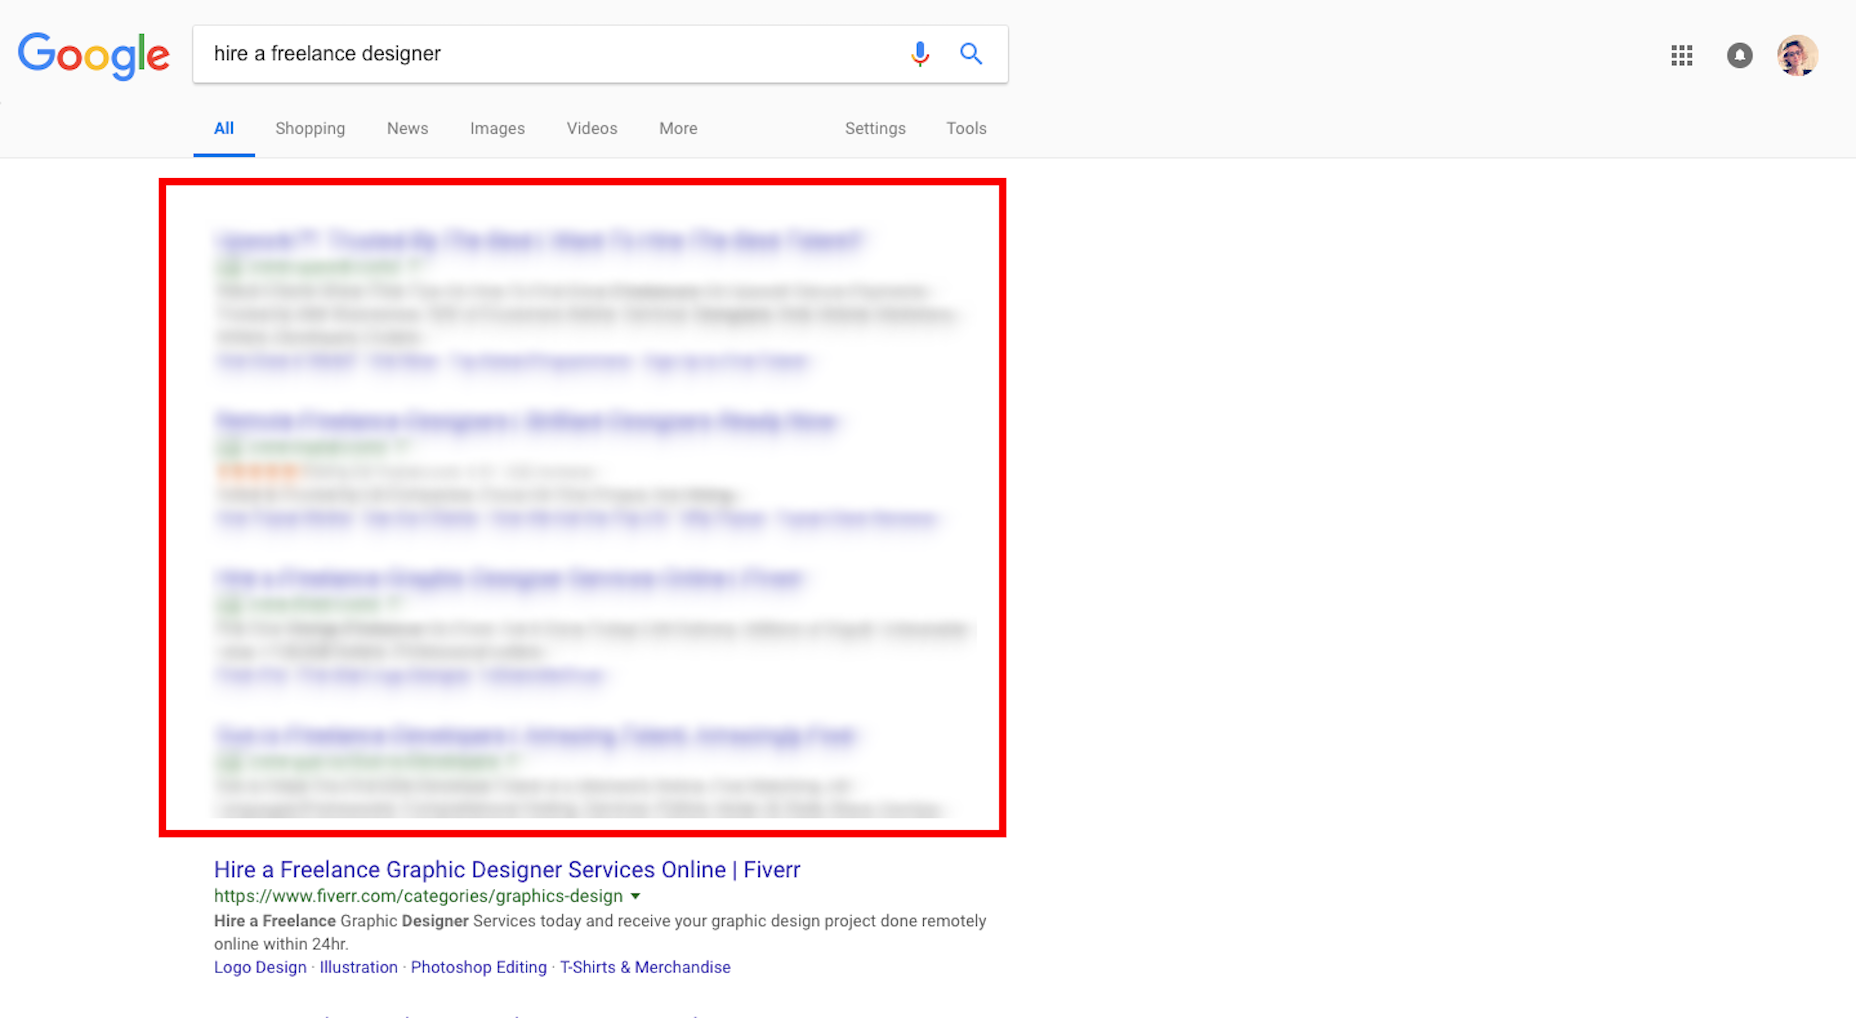Switch to the News tab
1856x1018 pixels.
407,128
